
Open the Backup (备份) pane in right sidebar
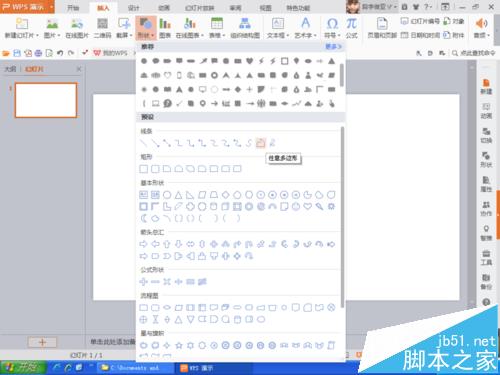tap(486, 282)
